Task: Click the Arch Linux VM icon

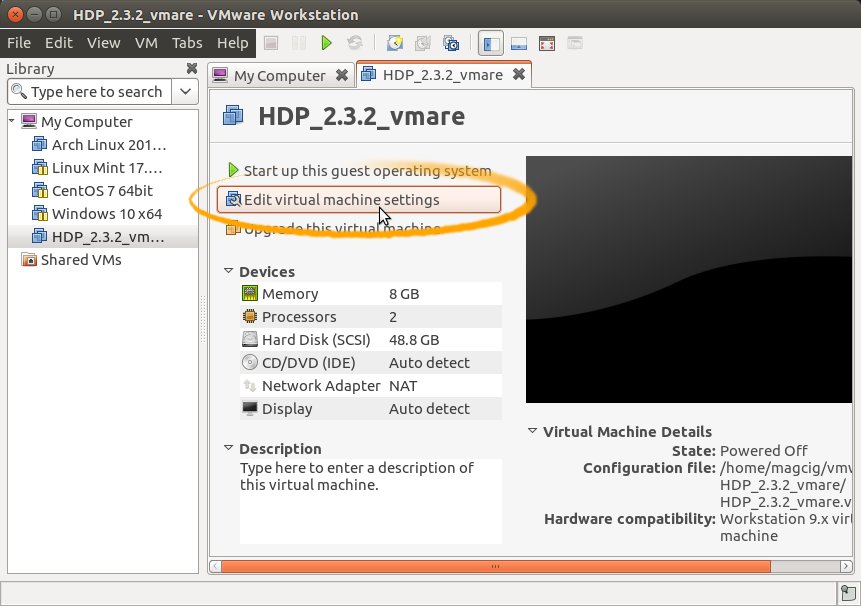Action: (40, 144)
